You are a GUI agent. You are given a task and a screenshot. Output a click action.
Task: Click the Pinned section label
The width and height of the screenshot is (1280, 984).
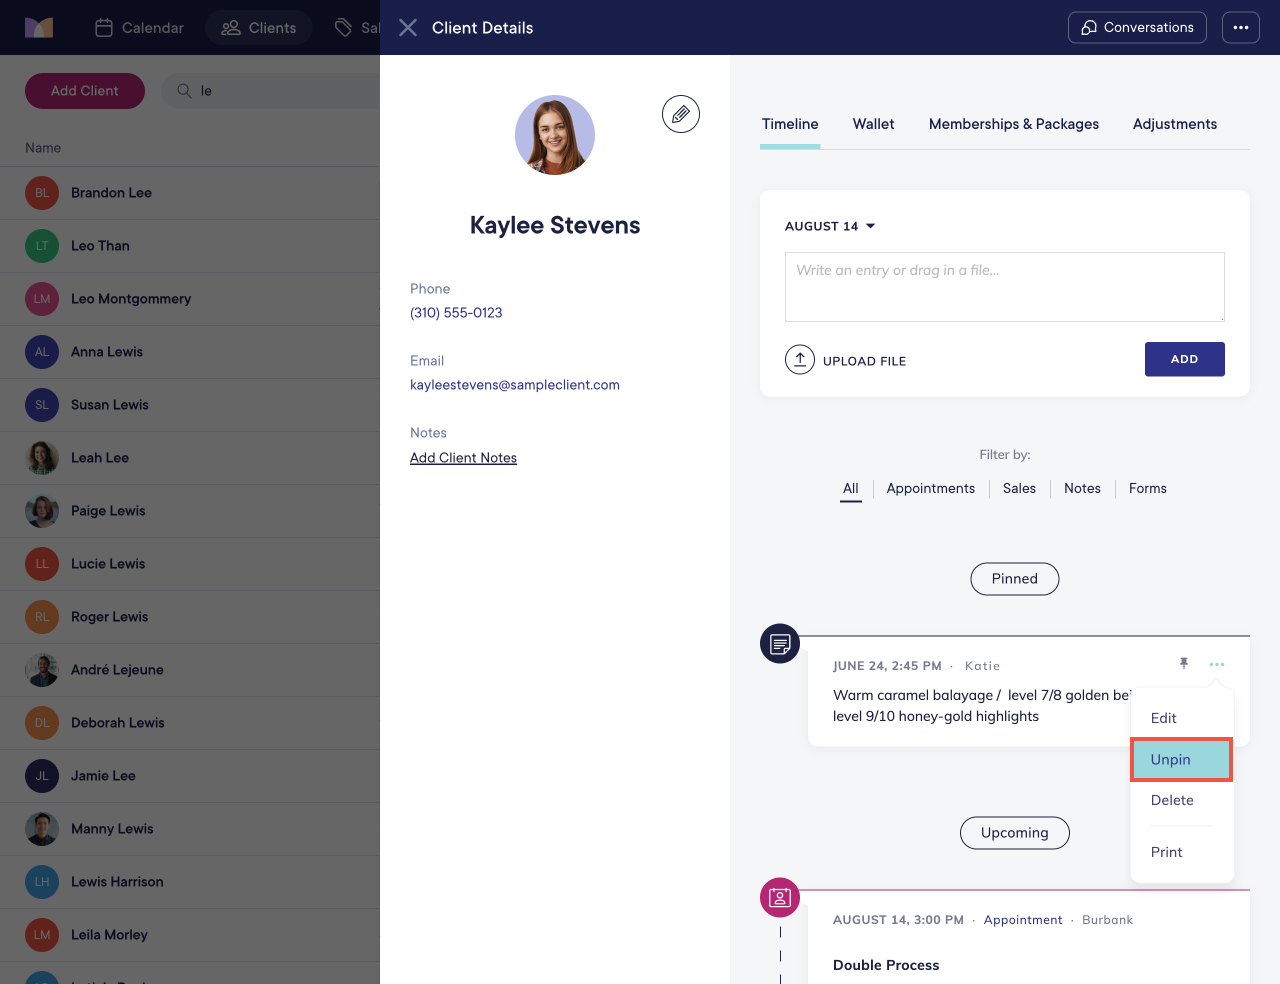pos(1015,579)
